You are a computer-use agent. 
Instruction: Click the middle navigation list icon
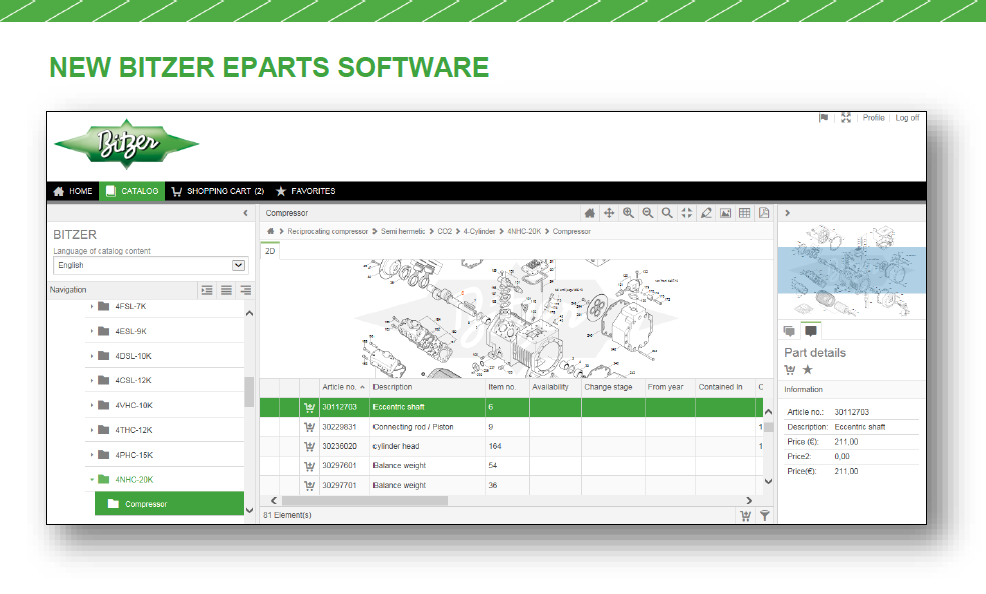coord(226,290)
